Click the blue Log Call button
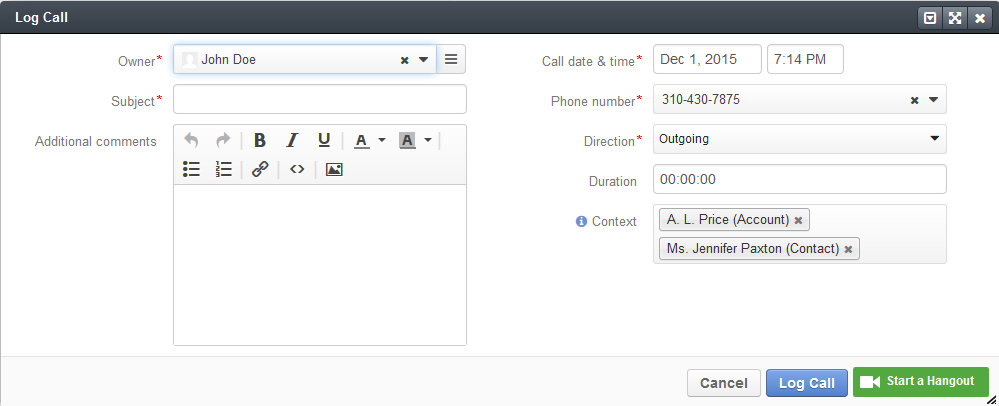This screenshot has height=406, width=999. click(x=807, y=383)
